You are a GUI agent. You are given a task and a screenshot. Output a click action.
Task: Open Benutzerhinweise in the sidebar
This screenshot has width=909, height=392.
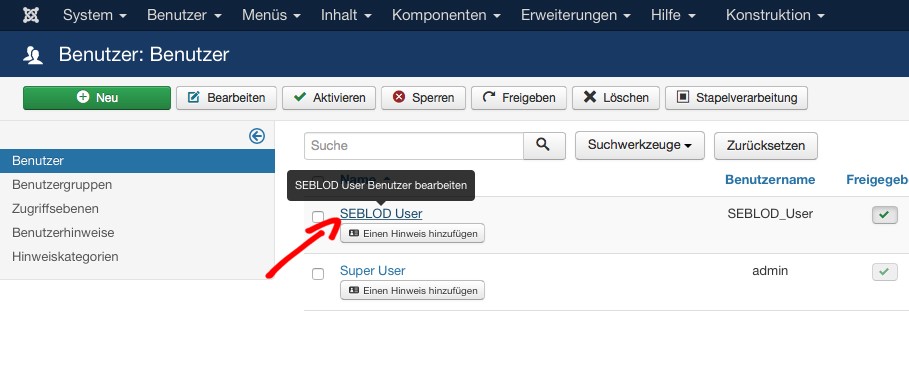(63, 233)
